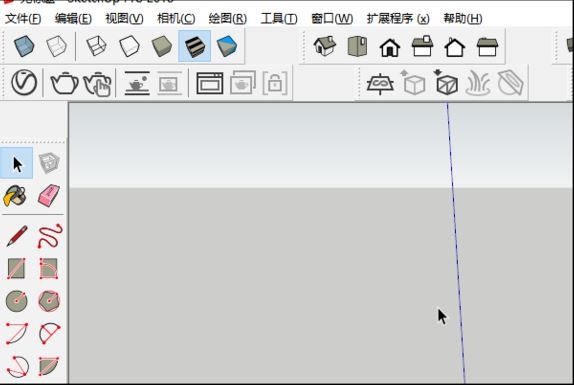Click the Iso view house icon
The image size is (574, 385).
click(x=325, y=46)
